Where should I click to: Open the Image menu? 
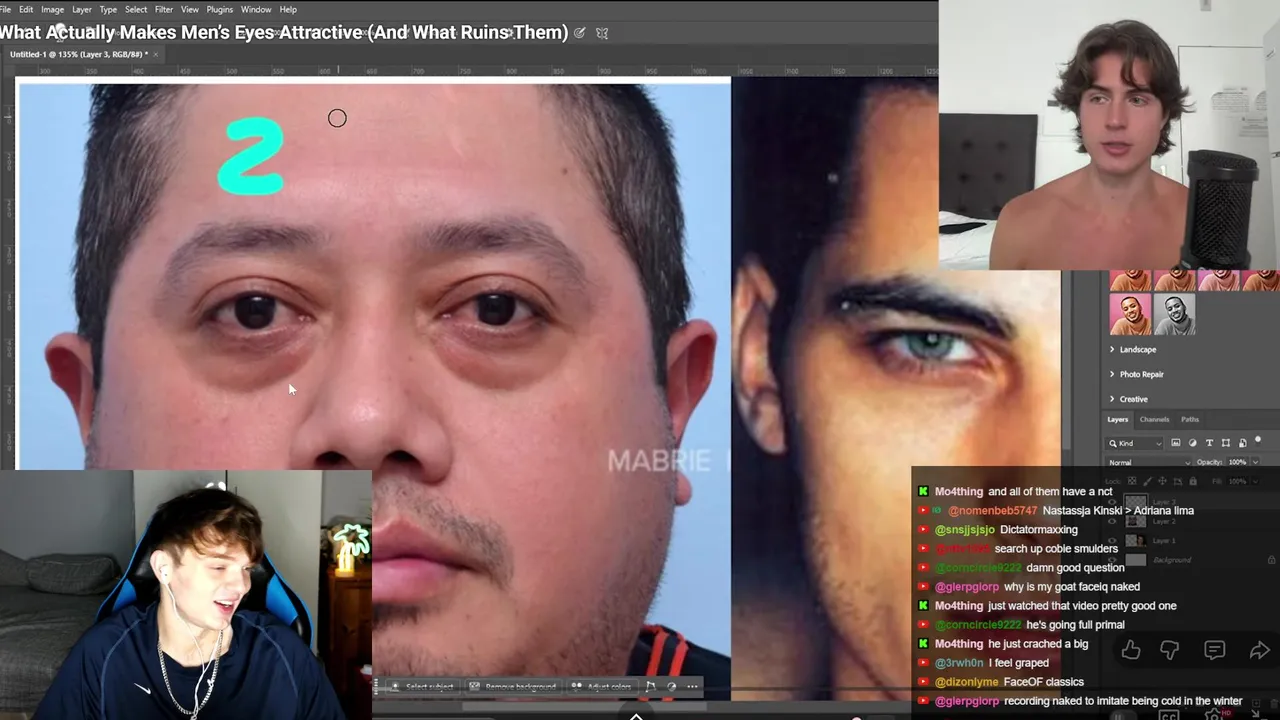52,9
